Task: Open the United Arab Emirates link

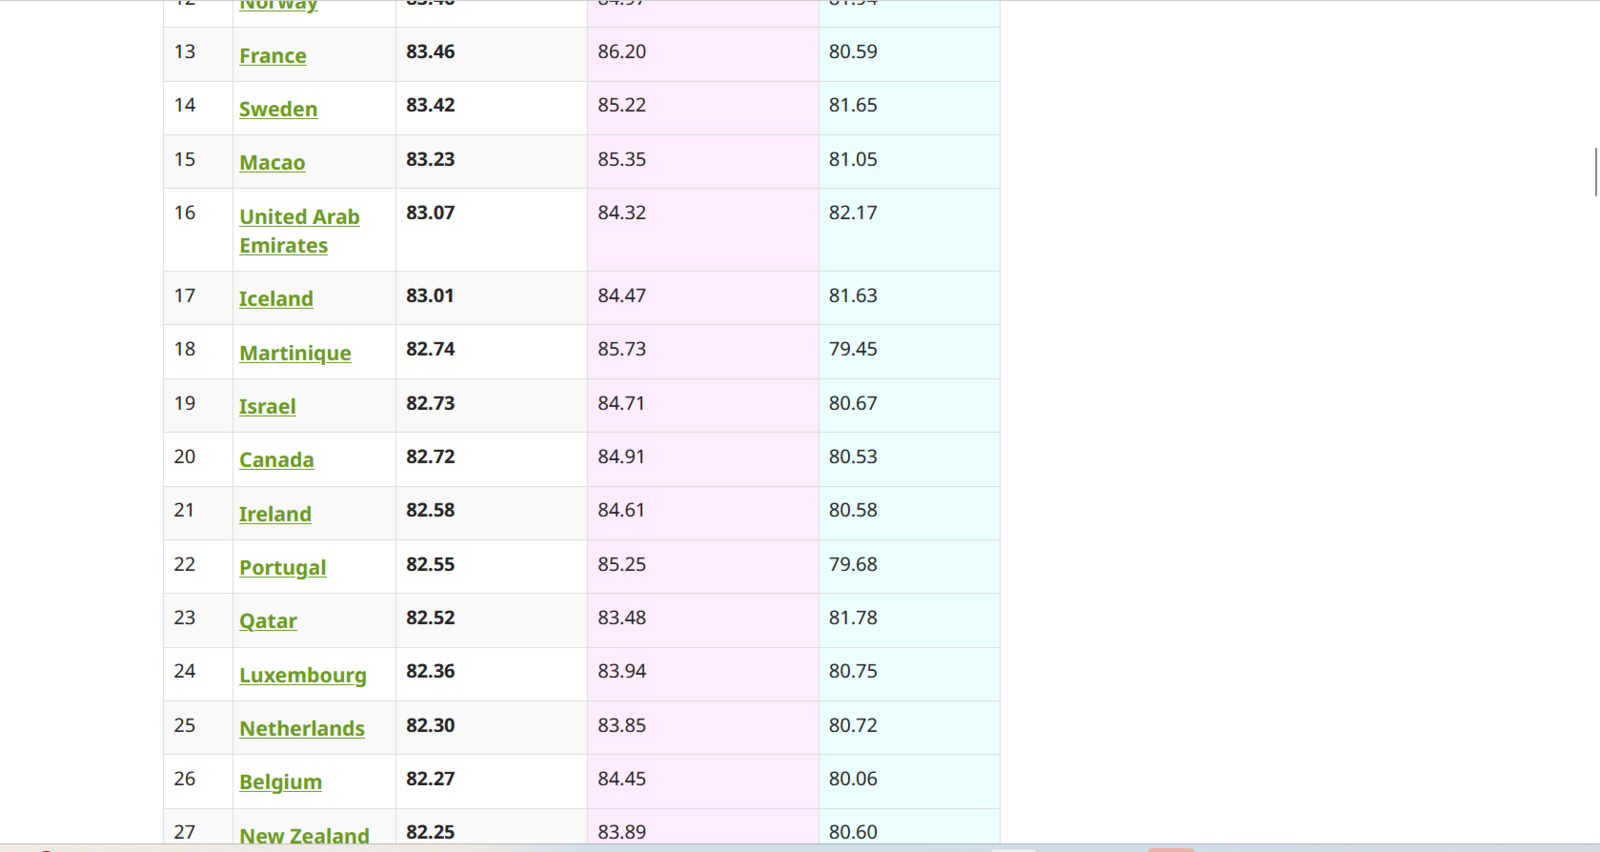Action: coord(299,231)
